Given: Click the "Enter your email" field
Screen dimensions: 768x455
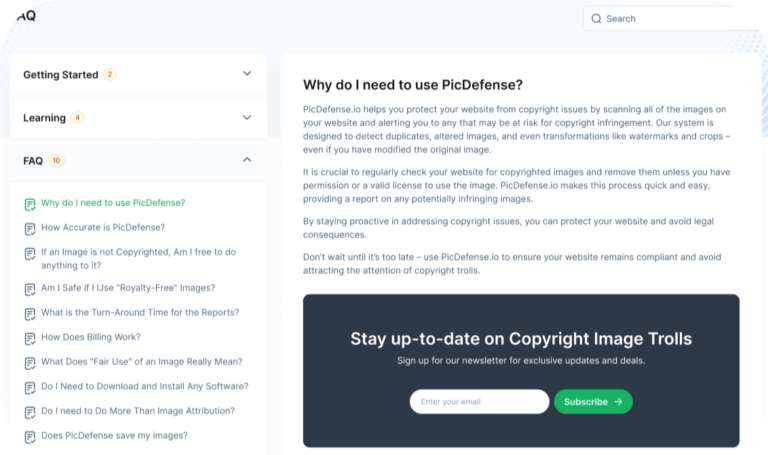Looking at the screenshot, I should click(480, 402).
